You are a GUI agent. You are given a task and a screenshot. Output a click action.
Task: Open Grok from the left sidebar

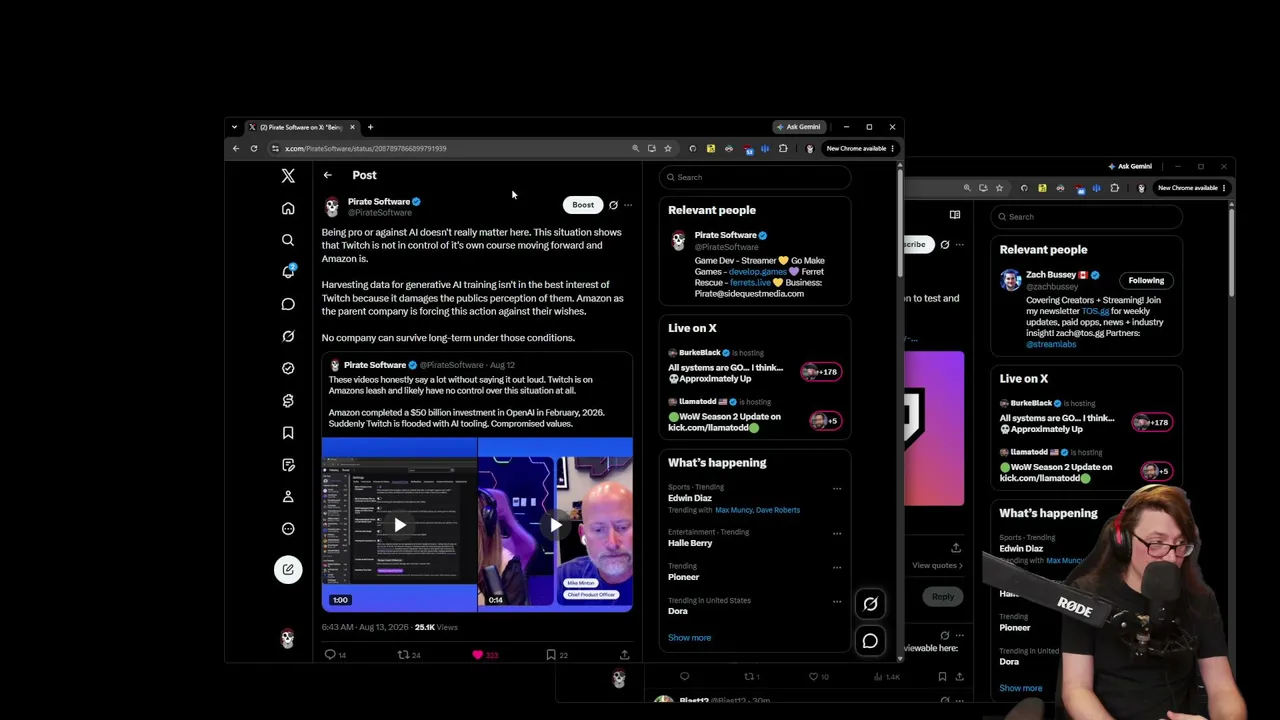click(288, 336)
